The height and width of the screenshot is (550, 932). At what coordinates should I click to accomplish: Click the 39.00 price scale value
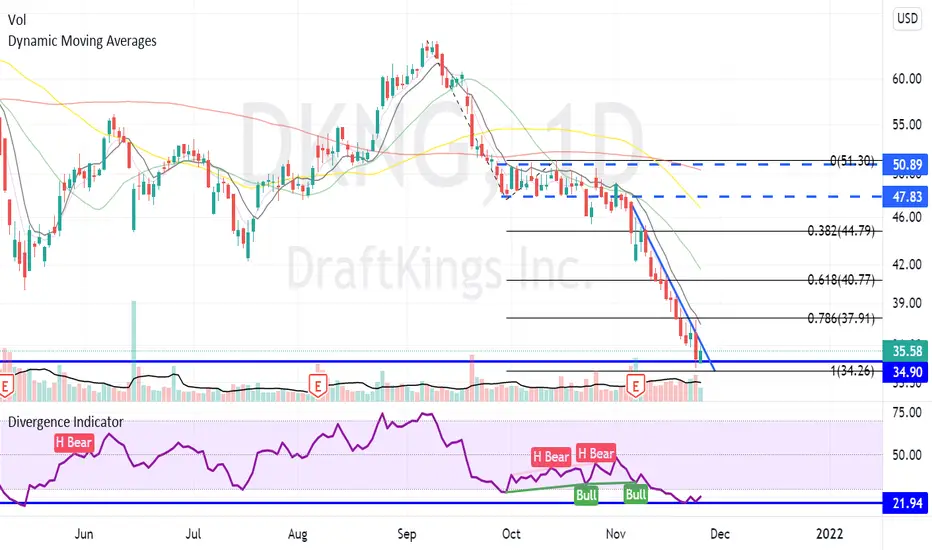click(x=907, y=303)
